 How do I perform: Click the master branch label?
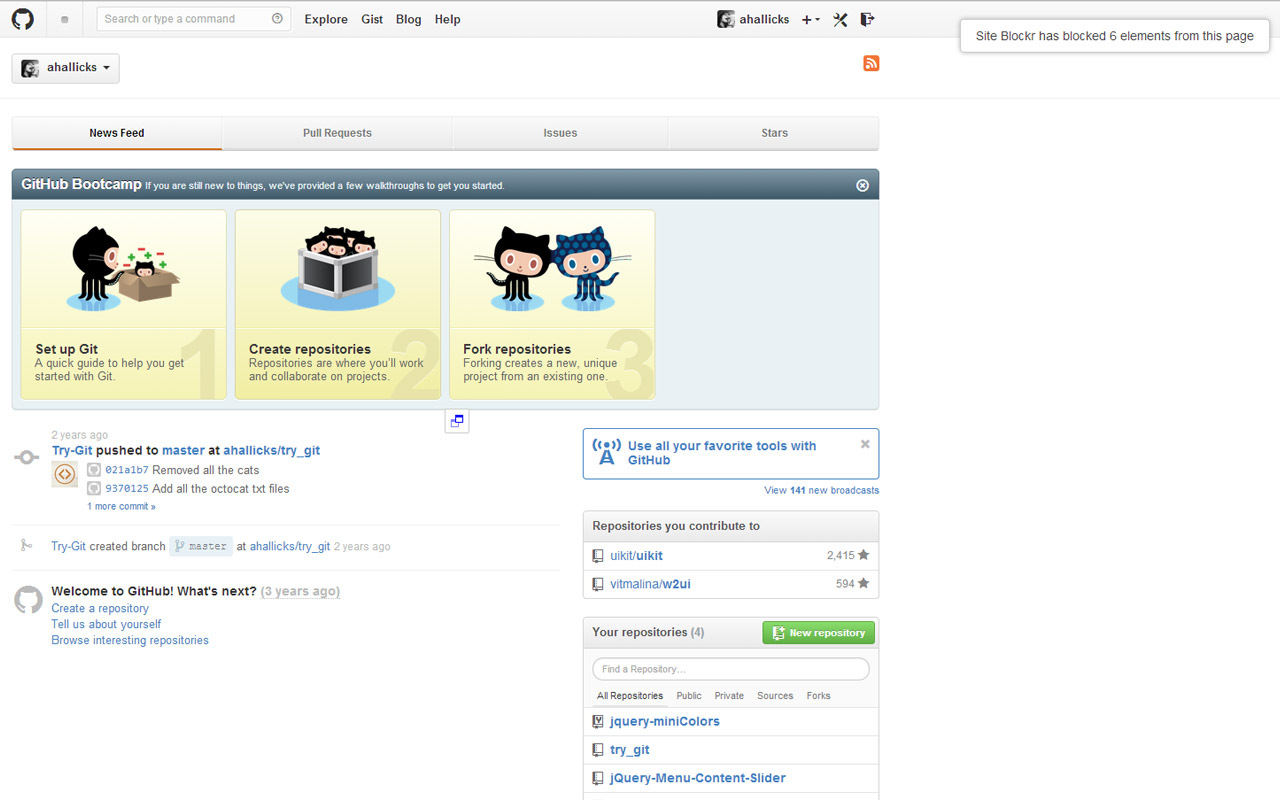tap(200, 546)
